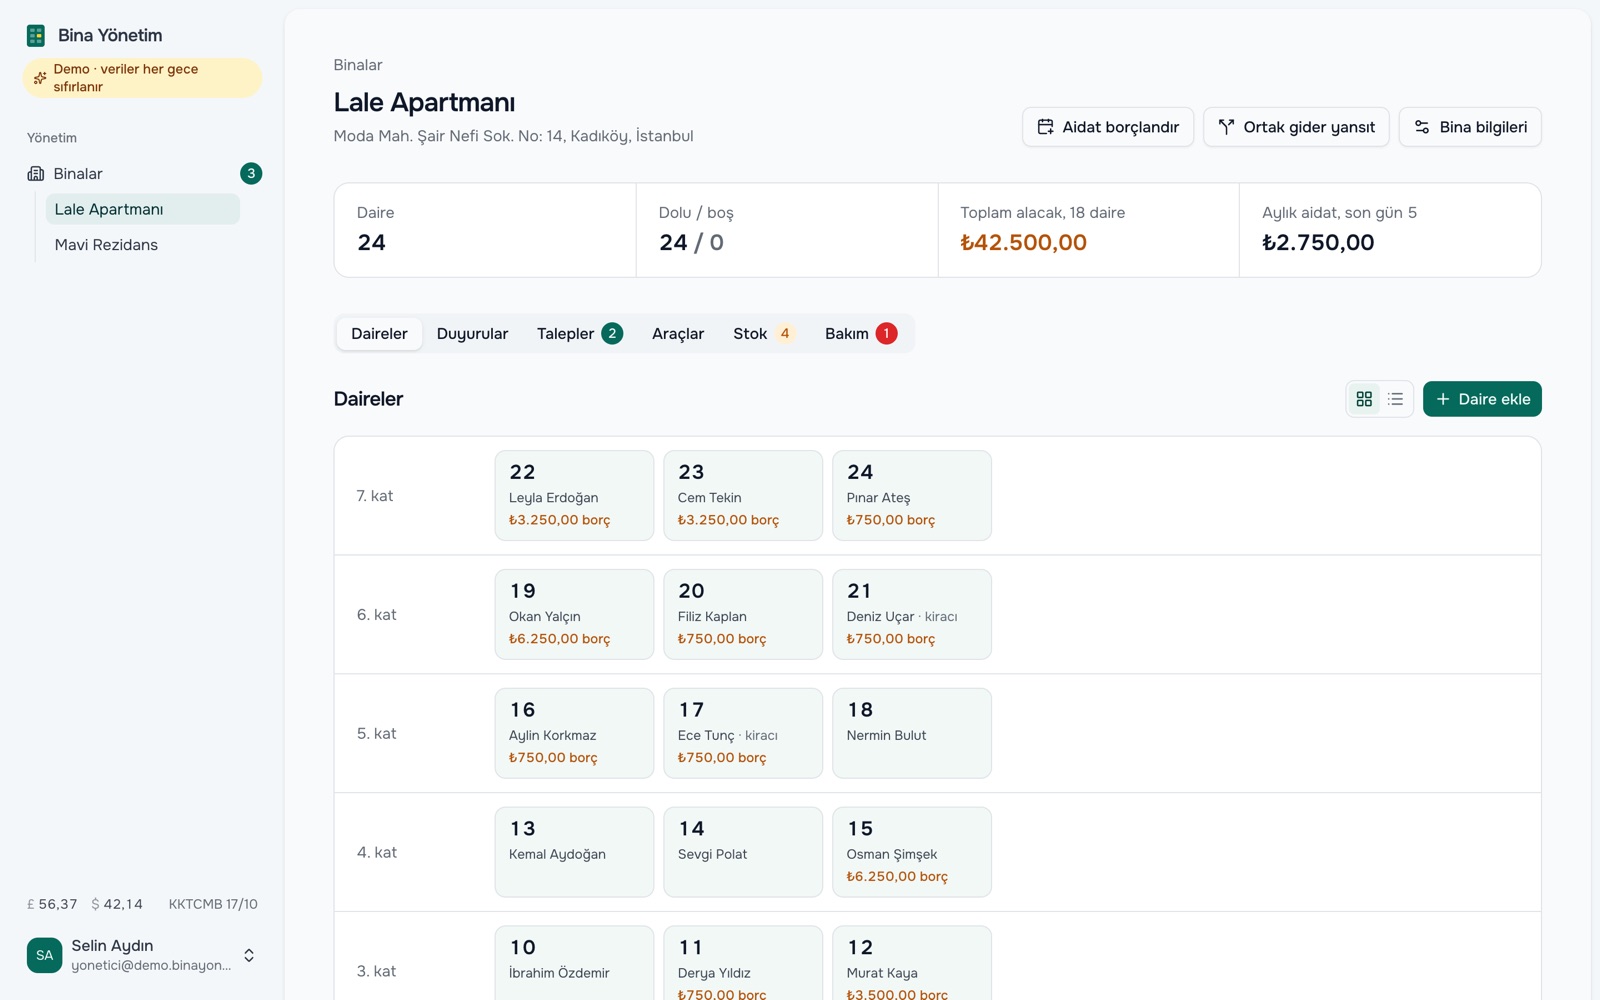Viewport: 1600px width, 1000px height.
Task: Open apartment 24 Pınar Ateş card
Action: (x=912, y=496)
